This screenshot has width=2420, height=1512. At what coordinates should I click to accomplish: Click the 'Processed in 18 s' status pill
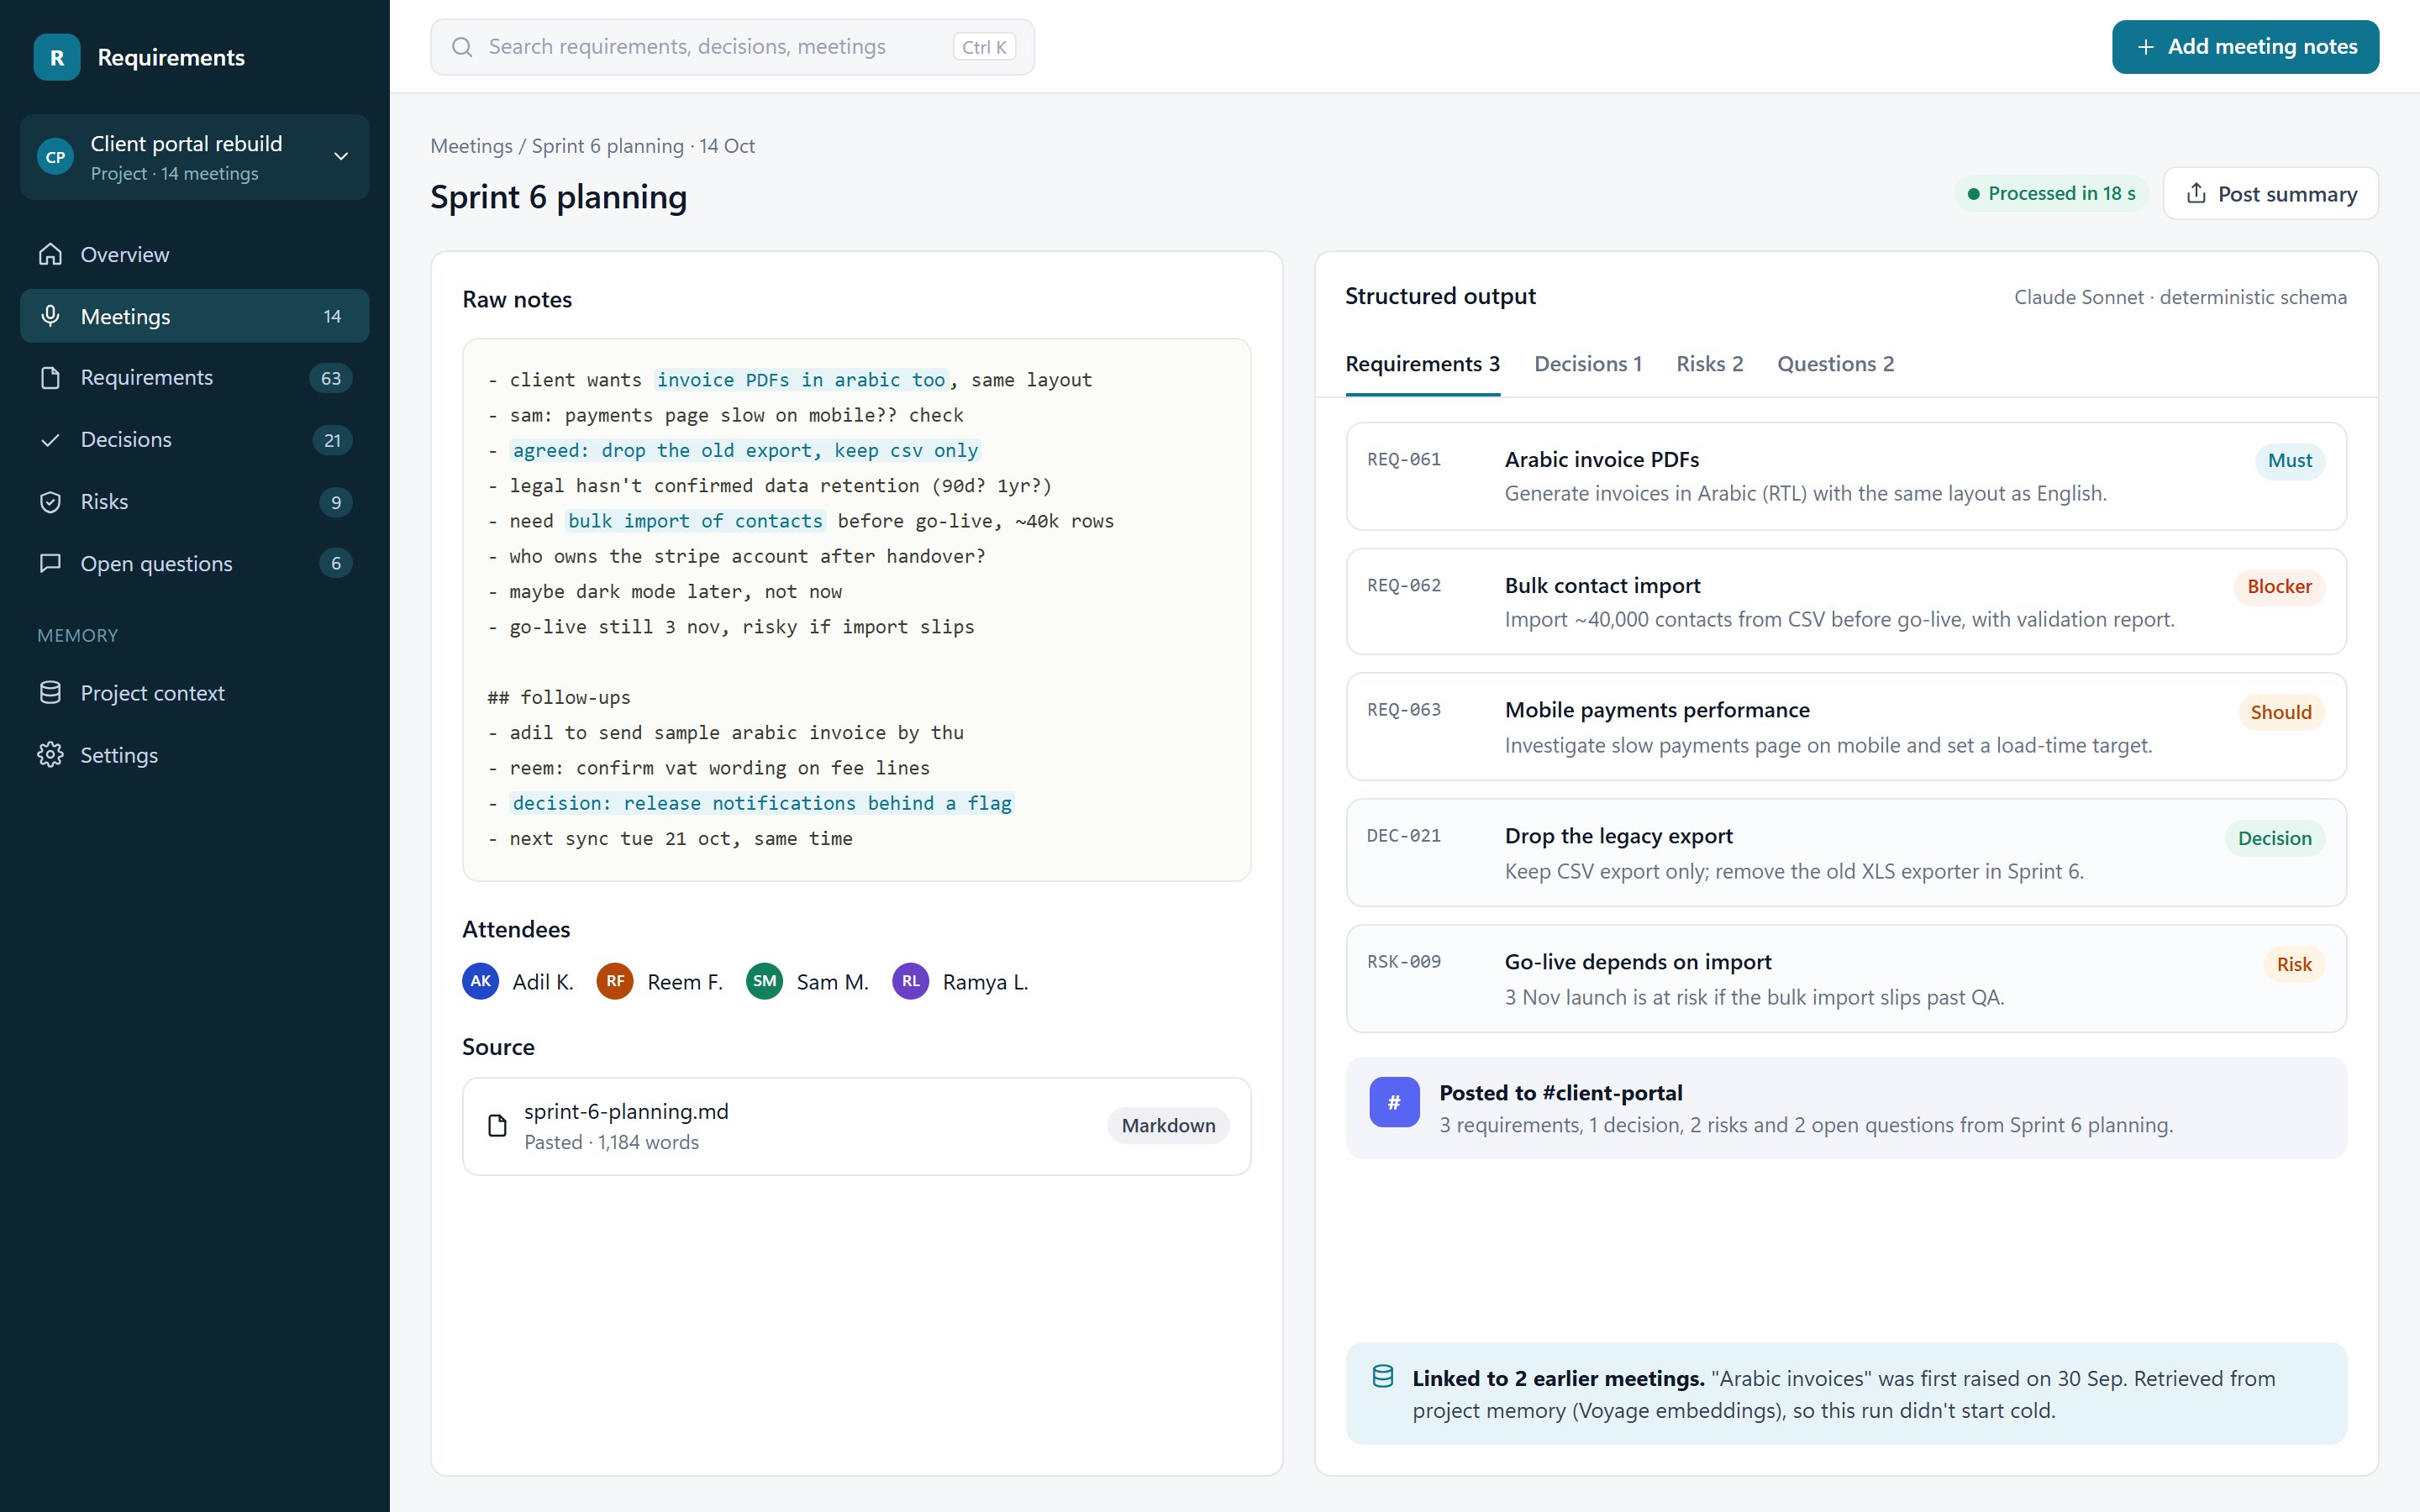[x=2051, y=193]
